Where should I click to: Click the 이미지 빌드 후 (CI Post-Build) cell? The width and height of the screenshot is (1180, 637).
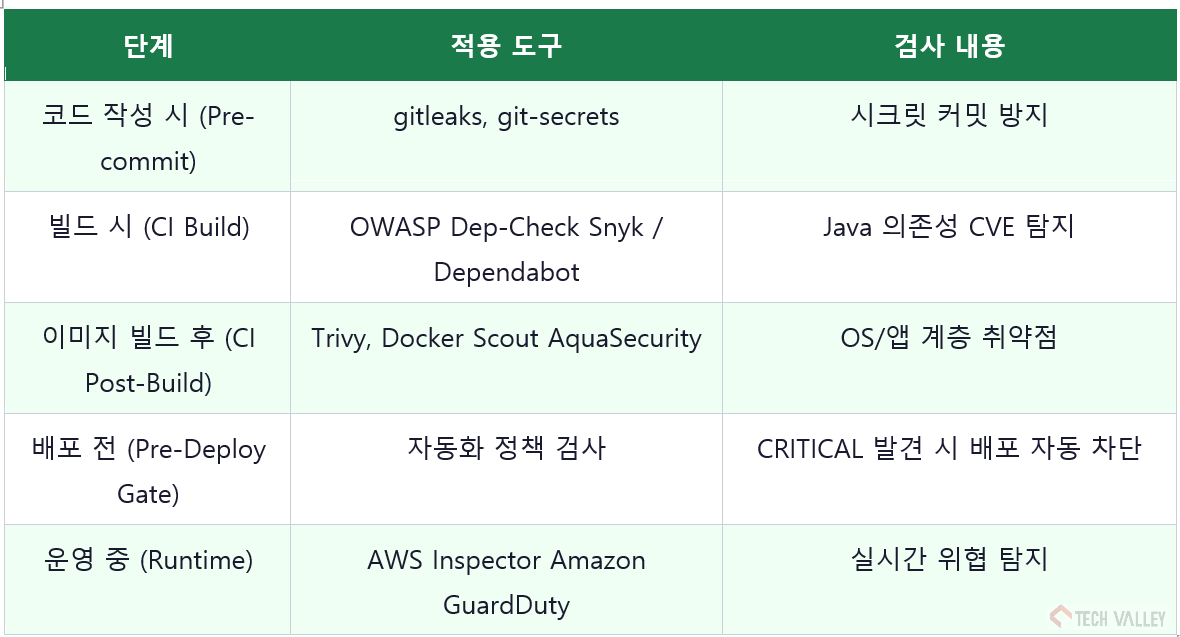click(148, 358)
